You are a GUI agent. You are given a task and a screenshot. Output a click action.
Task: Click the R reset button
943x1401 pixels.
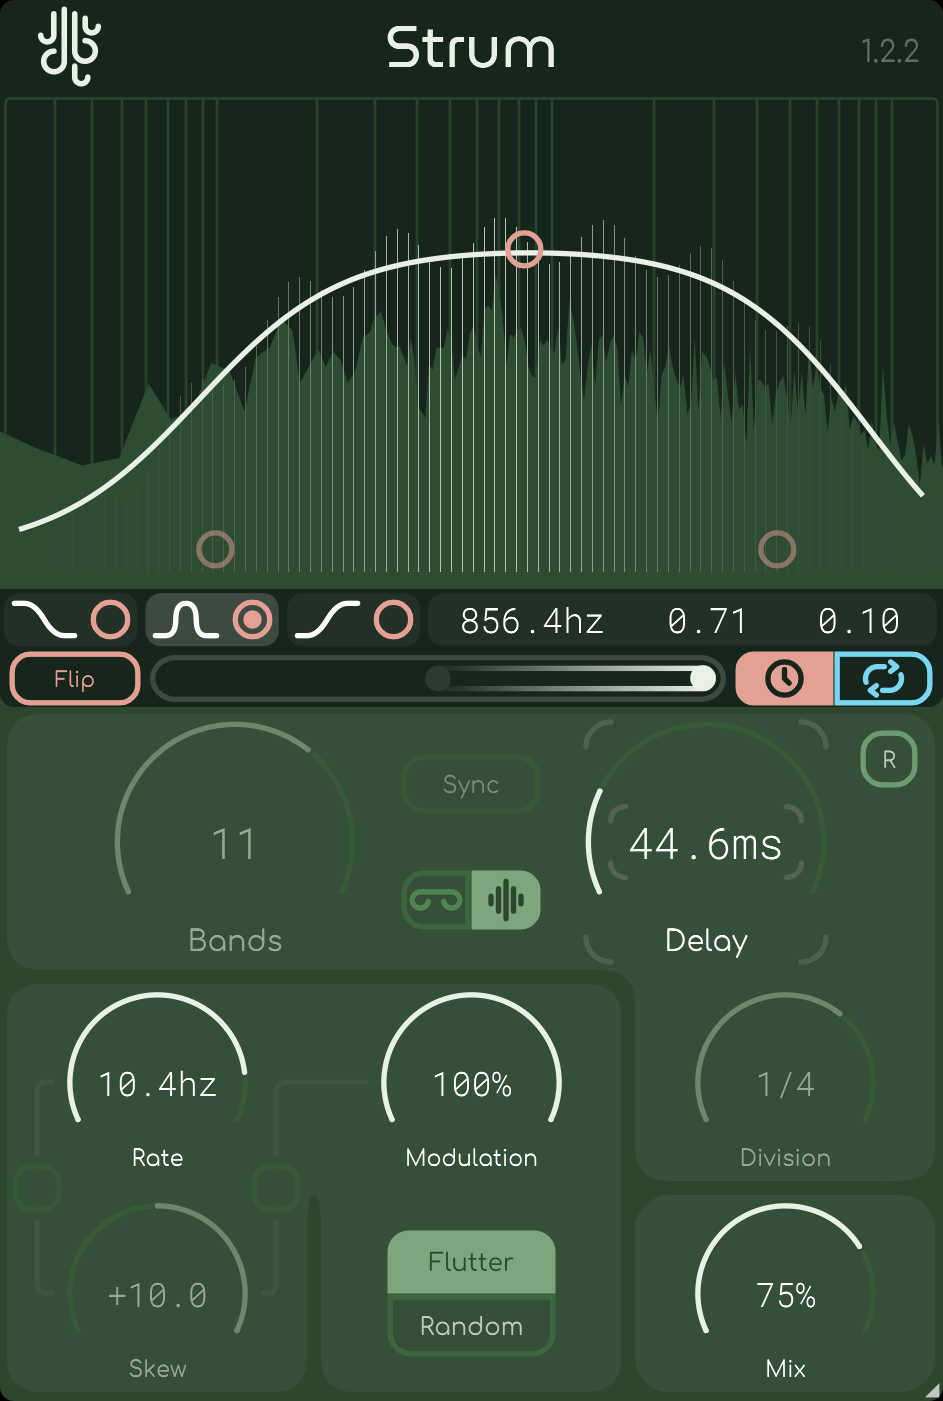click(x=888, y=760)
